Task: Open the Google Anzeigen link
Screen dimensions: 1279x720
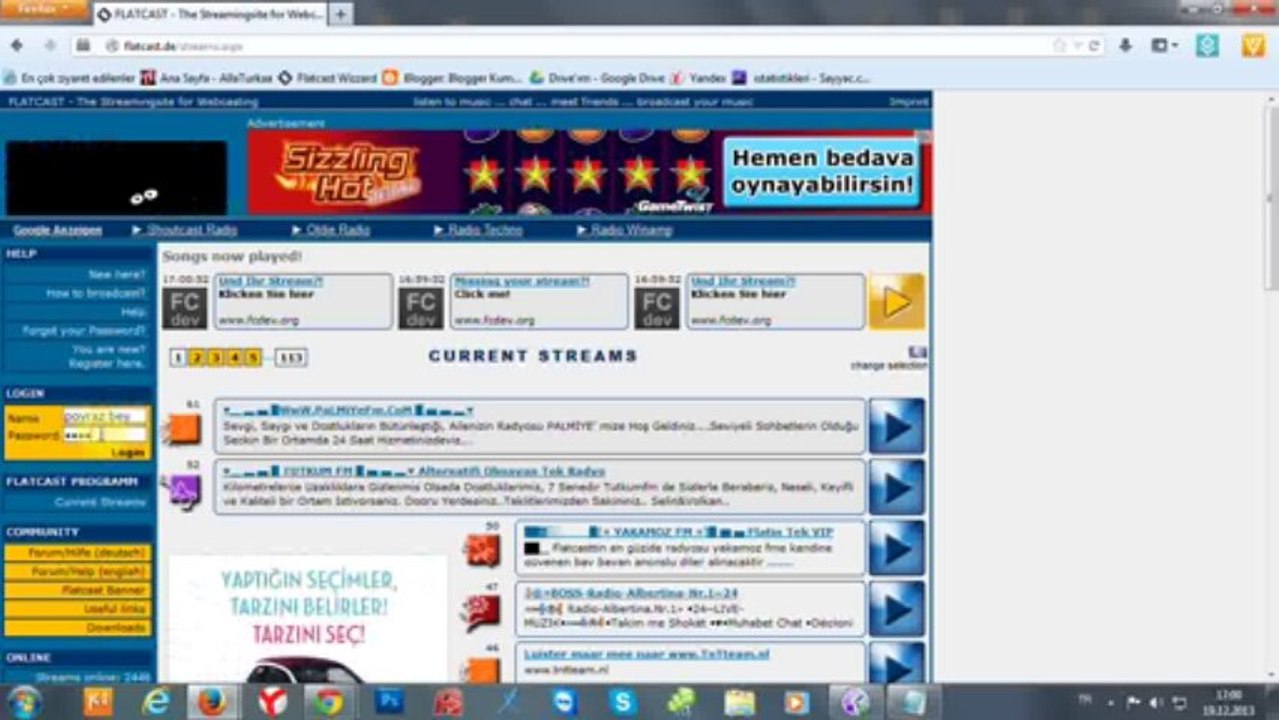Action: click(58, 230)
